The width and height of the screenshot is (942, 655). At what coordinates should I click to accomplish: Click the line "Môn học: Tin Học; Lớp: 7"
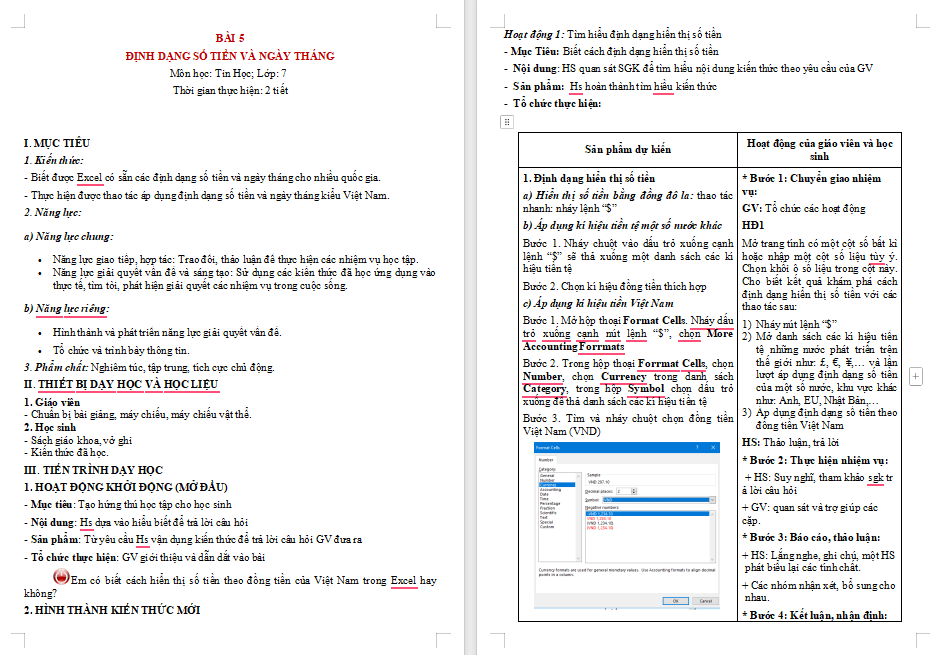click(228, 73)
